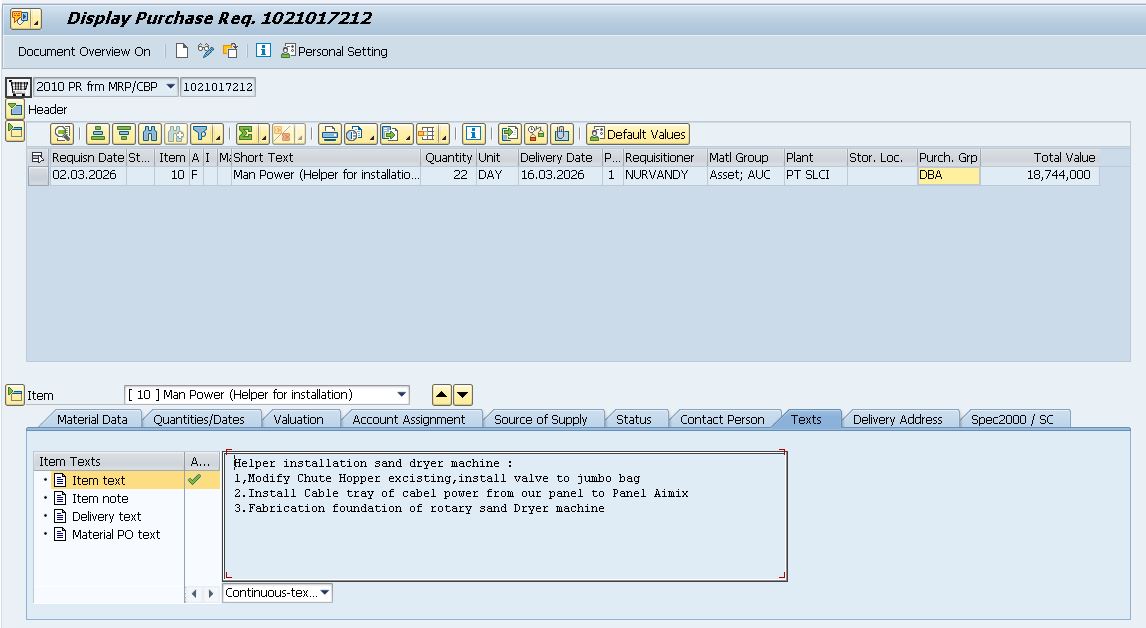Viewport: 1146px width, 628px height.
Task: Collapse the Item overview section
Action: pyautogui.click(x=15, y=130)
